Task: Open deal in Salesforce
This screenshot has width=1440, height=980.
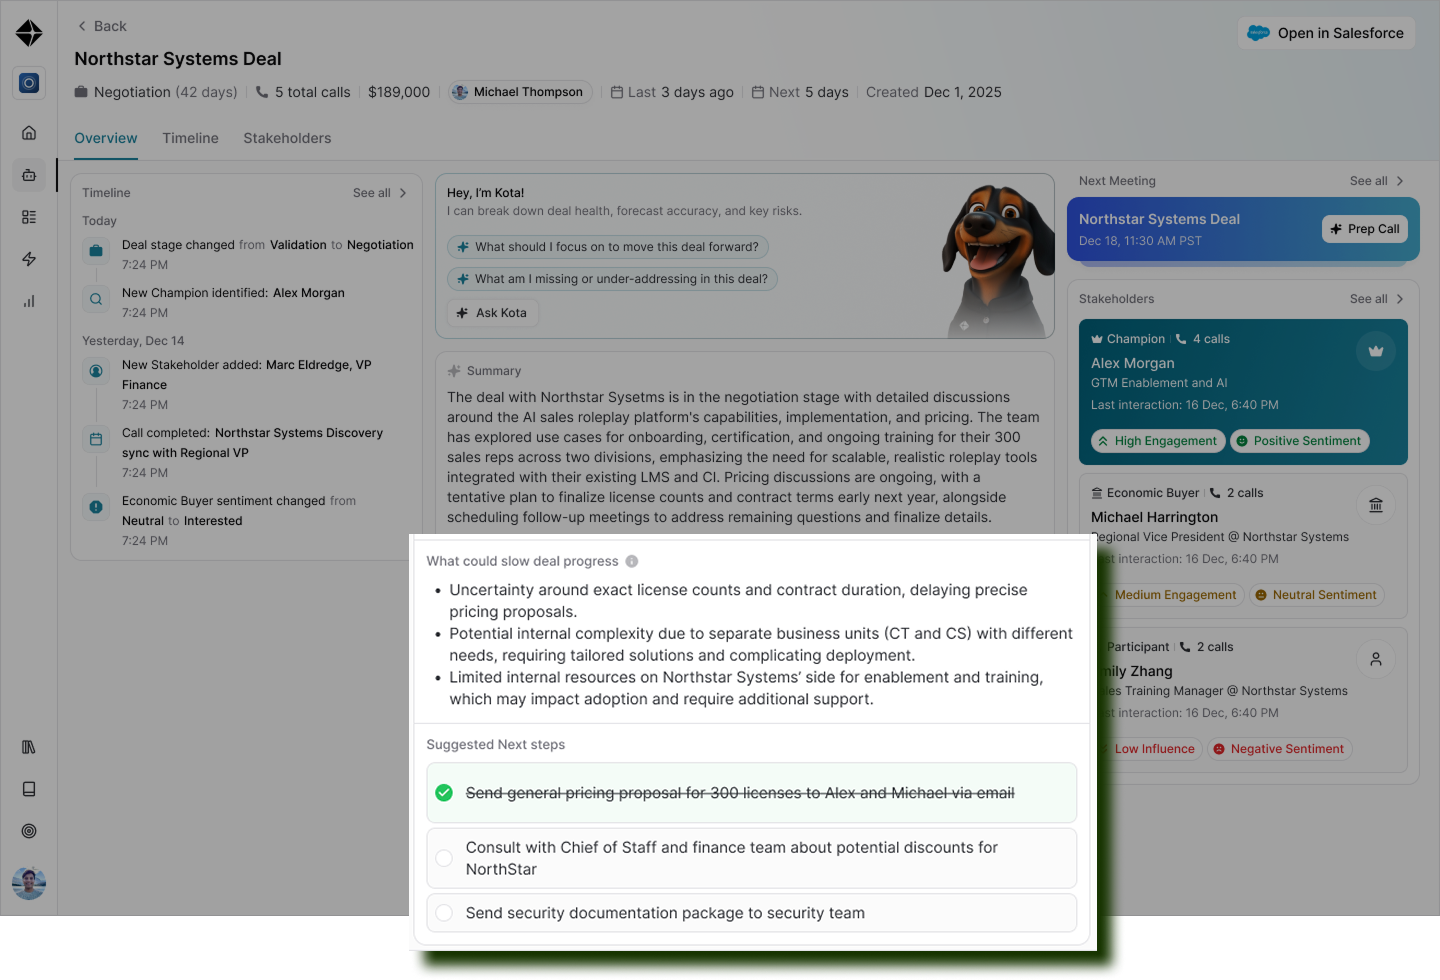Action: pos(1326,33)
